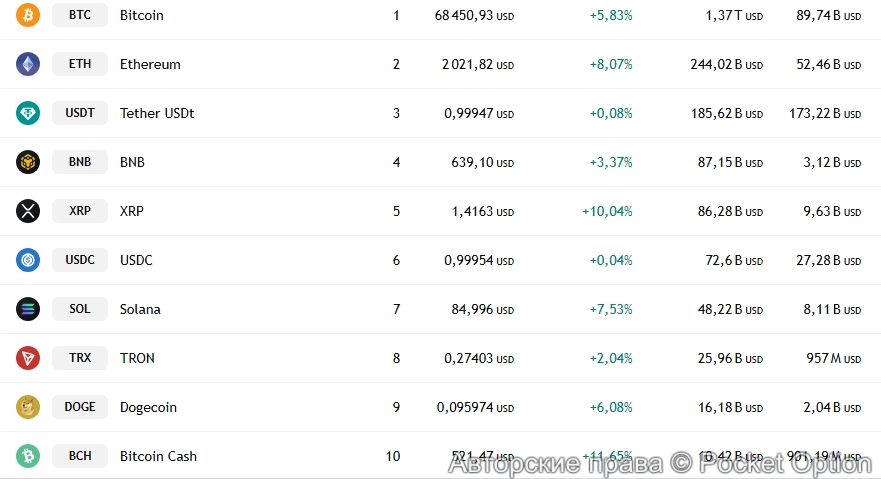The height and width of the screenshot is (479, 881).
Task: Click the Bitcoin coin logo icon
Action: click(28, 15)
